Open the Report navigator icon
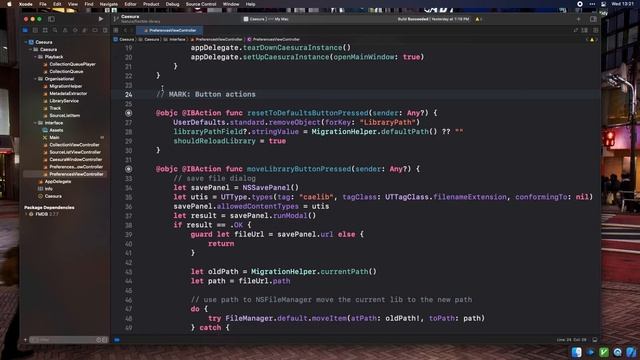The image size is (640, 360). tap(105, 30)
